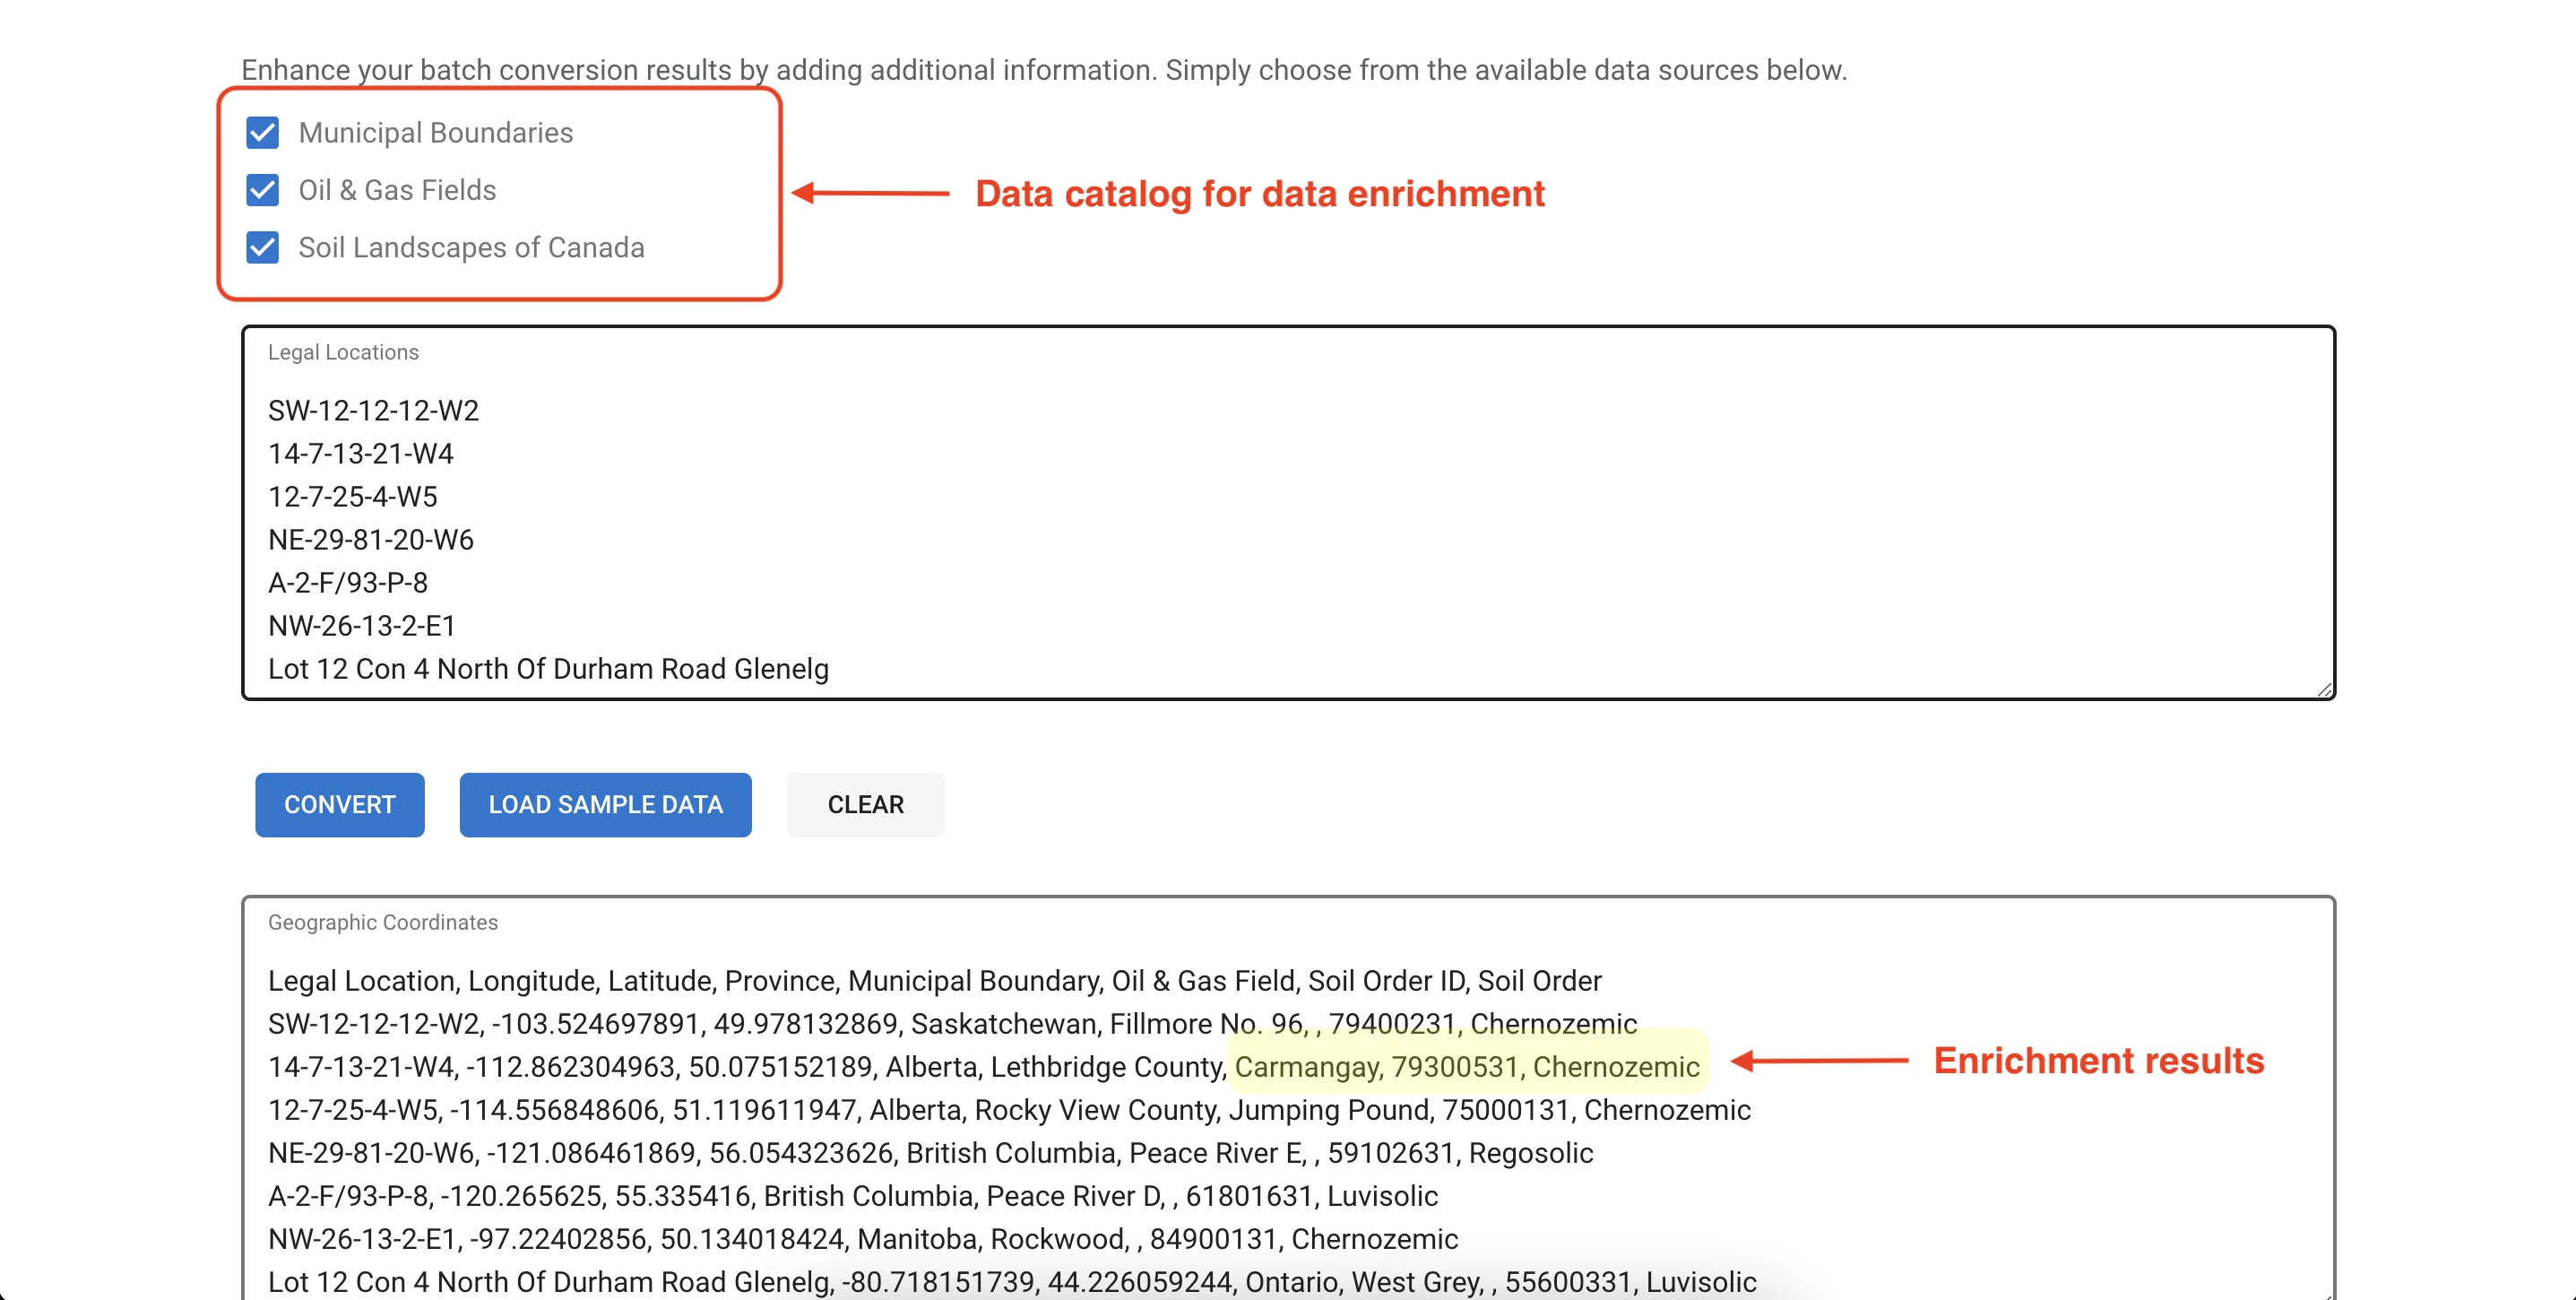
Task: Click the LOAD SAMPLE DATA button
Action: [x=605, y=805]
